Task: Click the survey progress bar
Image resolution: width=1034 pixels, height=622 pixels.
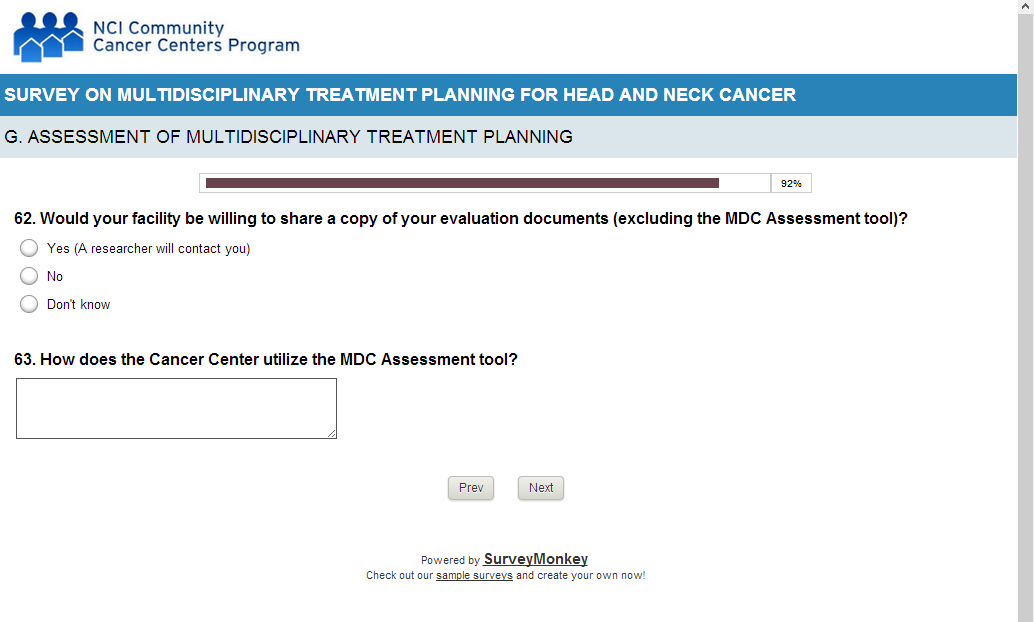Action: [485, 183]
